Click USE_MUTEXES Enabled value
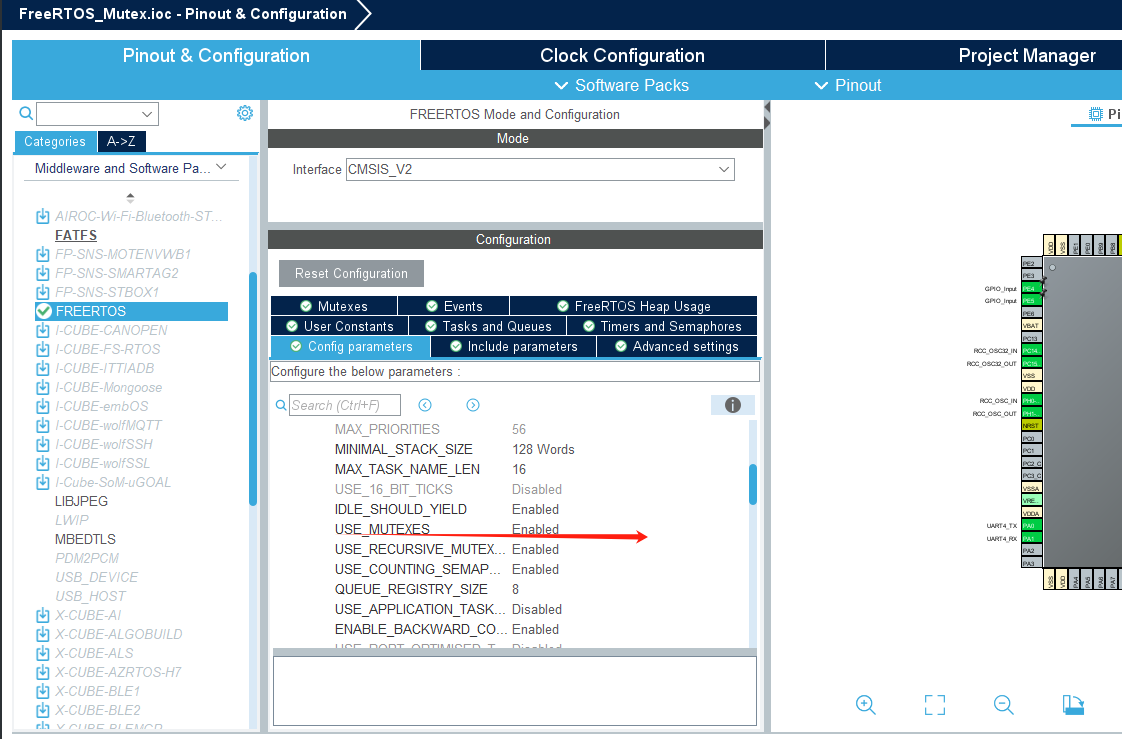 pyautogui.click(x=535, y=529)
